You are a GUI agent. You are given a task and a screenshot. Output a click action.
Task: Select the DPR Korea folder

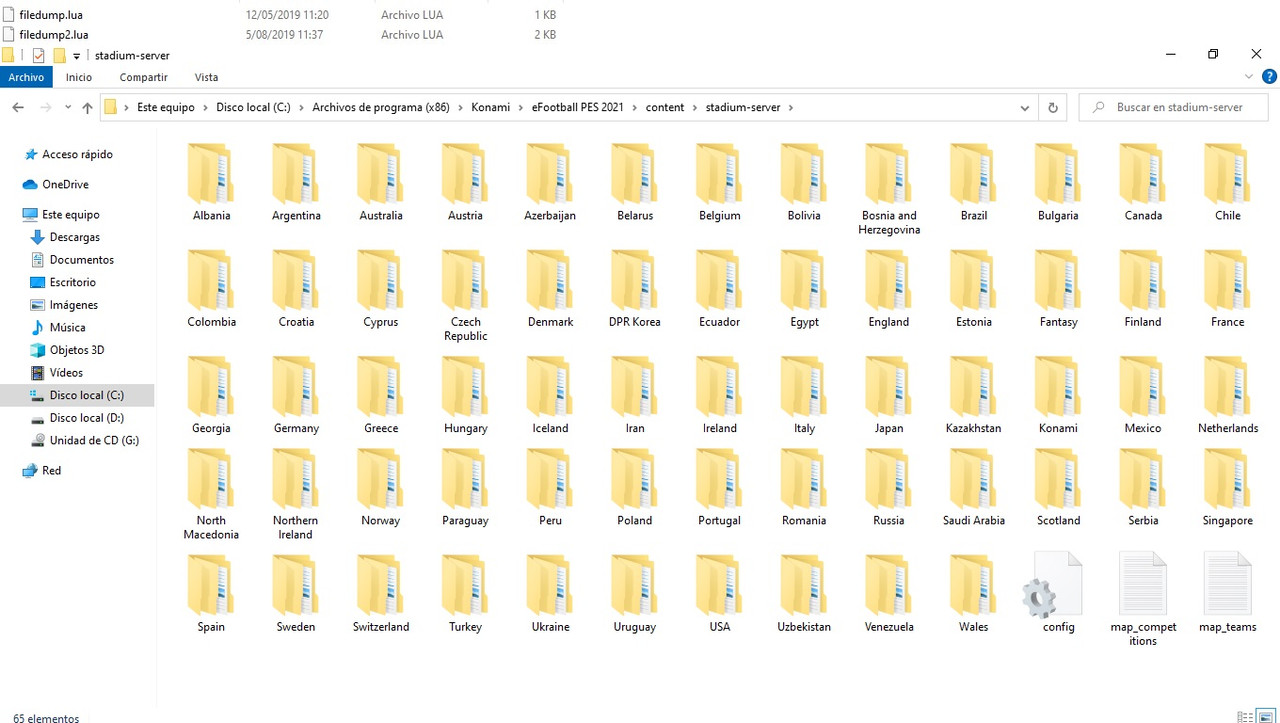(635, 289)
